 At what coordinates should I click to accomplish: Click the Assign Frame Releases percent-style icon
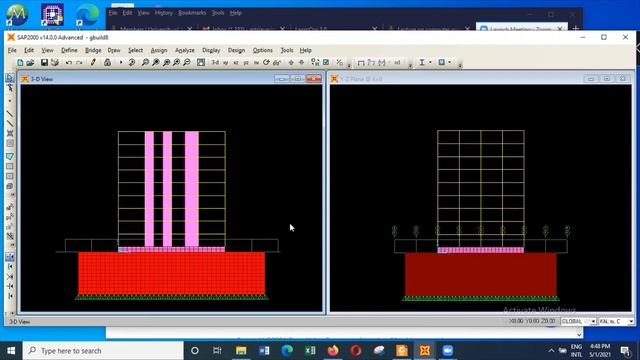click(340, 62)
